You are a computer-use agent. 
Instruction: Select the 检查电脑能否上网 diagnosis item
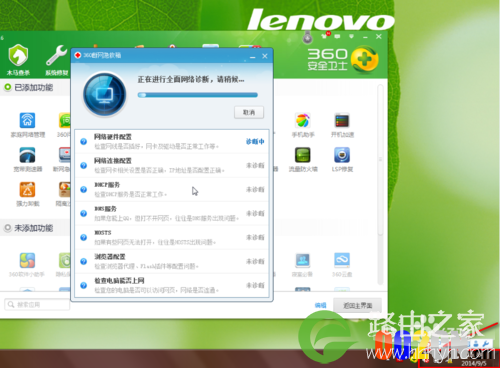coord(172,285)
